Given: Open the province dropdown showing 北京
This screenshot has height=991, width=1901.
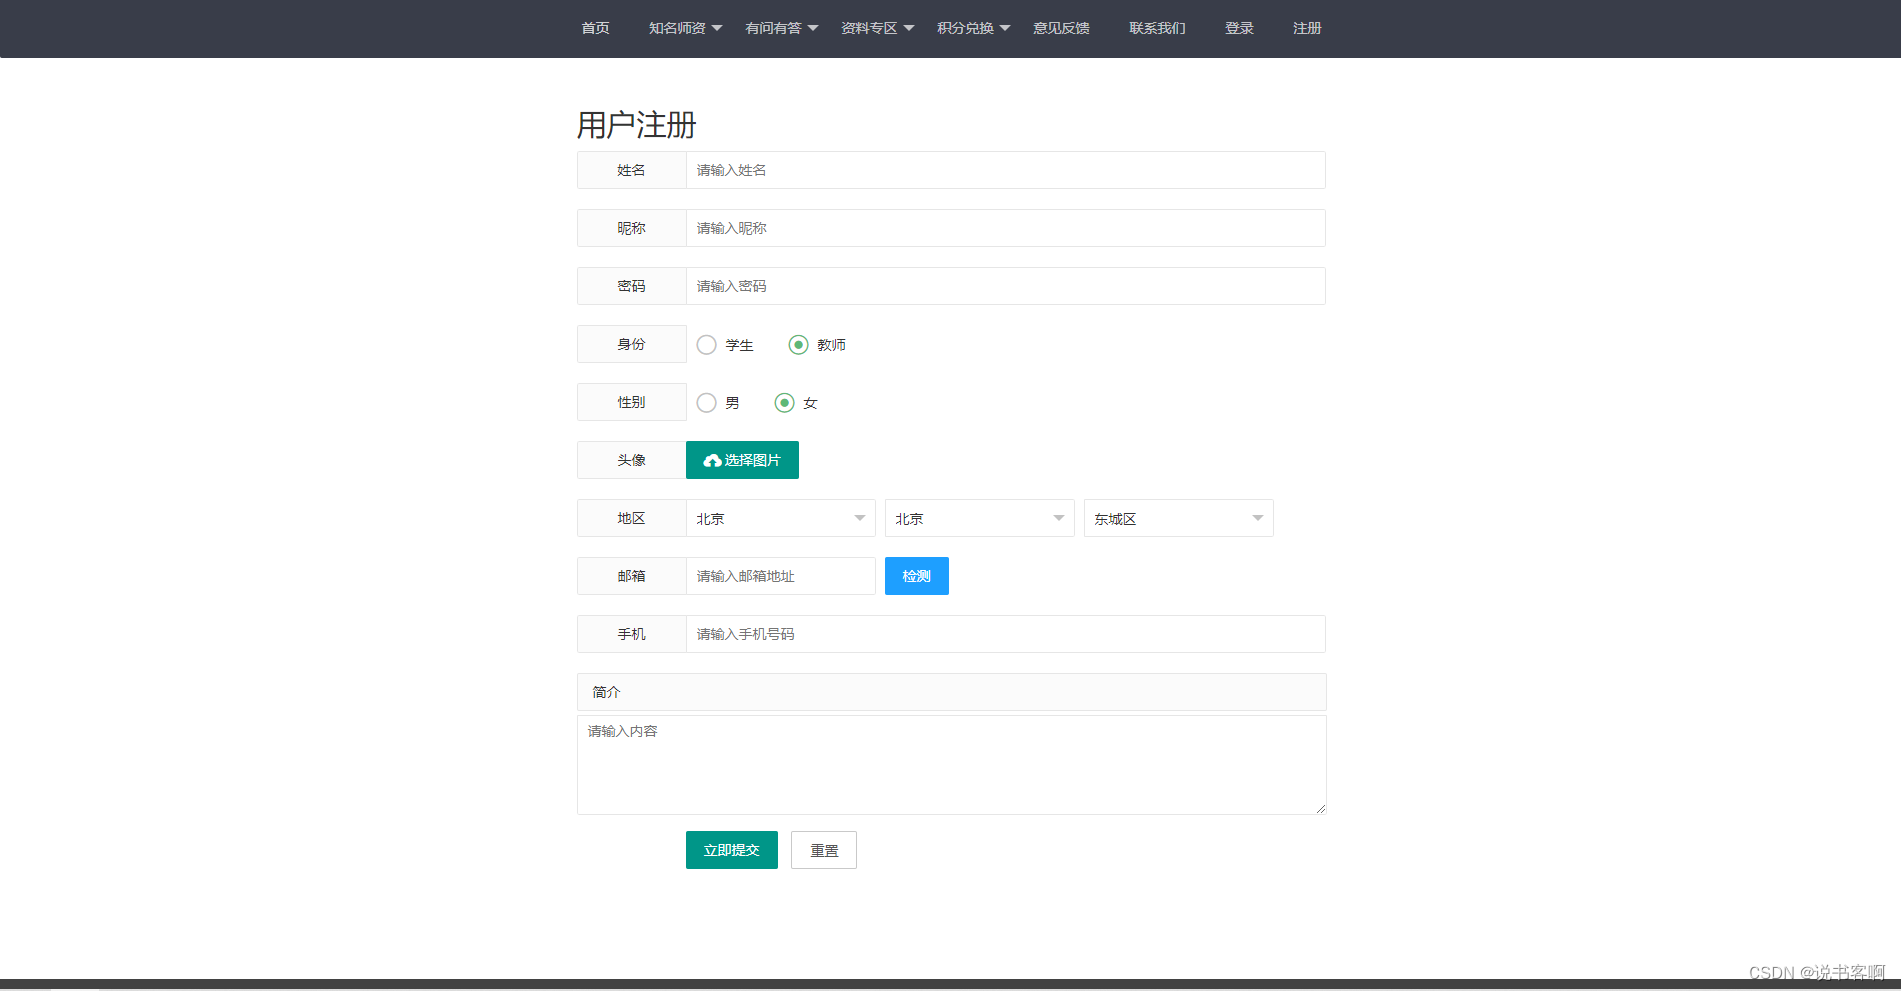Looking at the screenshot, I should (780, 518).
